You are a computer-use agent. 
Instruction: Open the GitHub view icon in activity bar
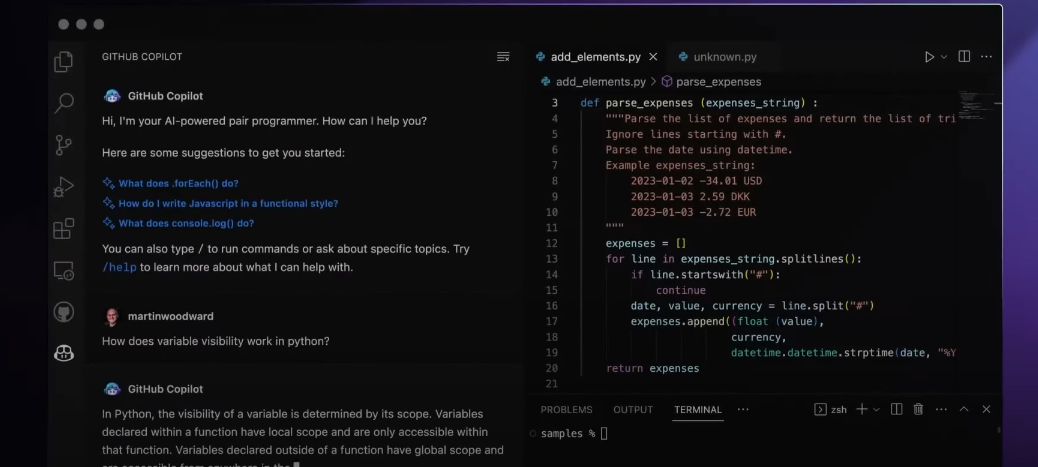(x=64, y=312)
